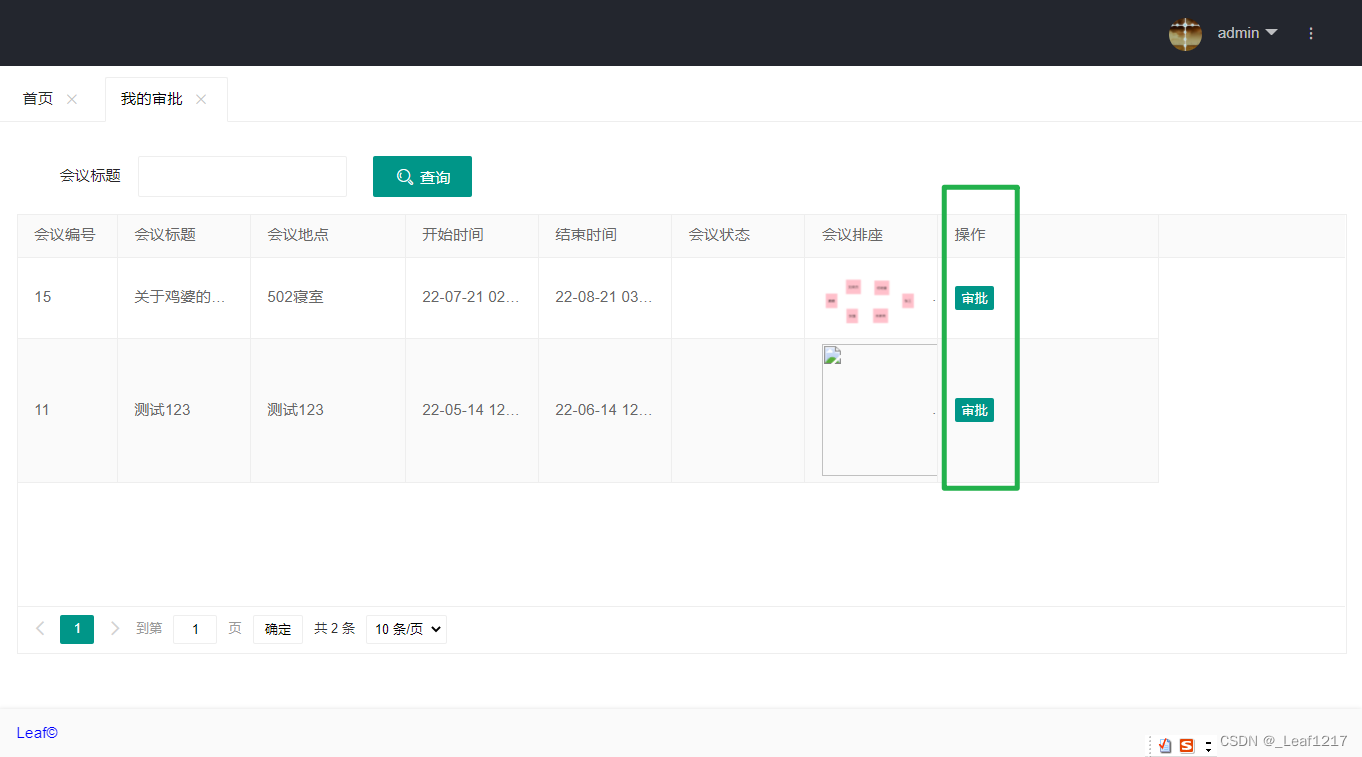Close the 我的审批 tab
Screen dimensions: 1362x757
(201, 99)
